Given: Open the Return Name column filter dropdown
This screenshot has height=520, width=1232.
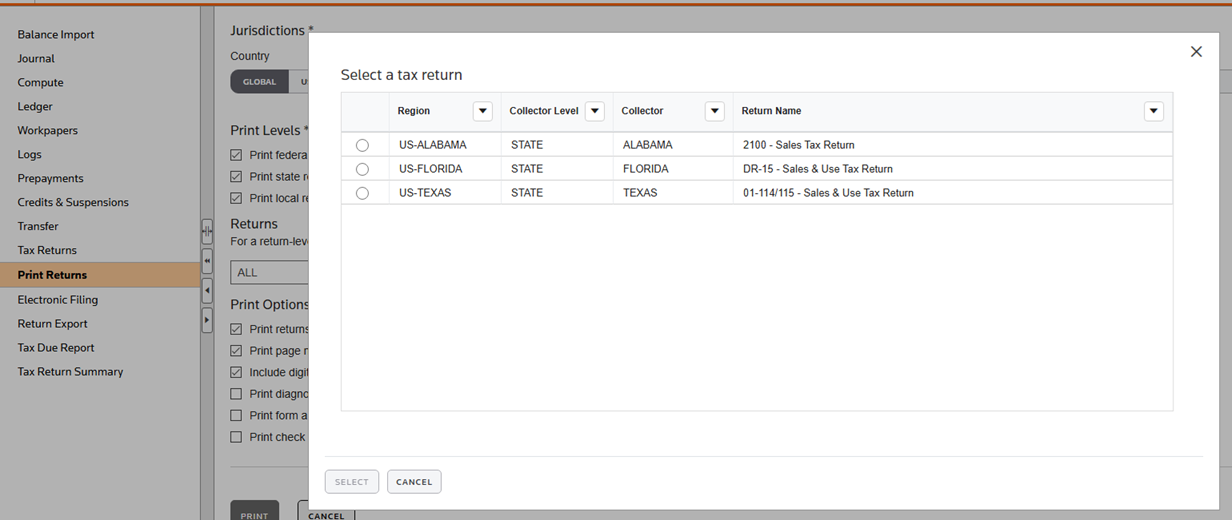Looking at the screenshot, I should tap(1153, 111).
